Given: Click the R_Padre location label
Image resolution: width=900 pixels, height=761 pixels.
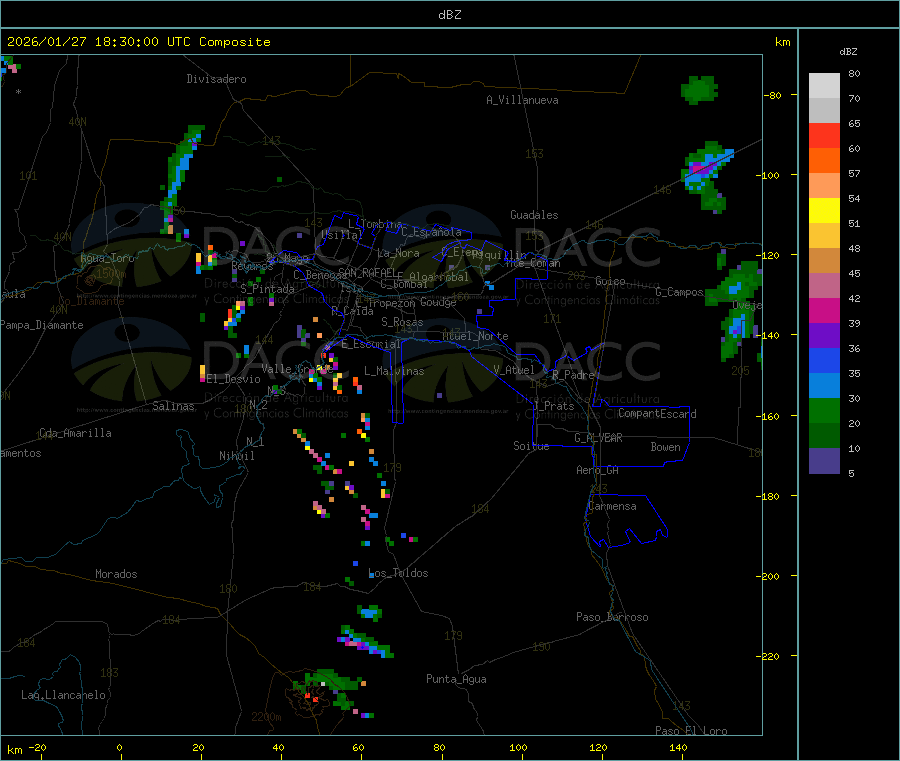Looking at the screenshot, I should [x=573, y=375].
